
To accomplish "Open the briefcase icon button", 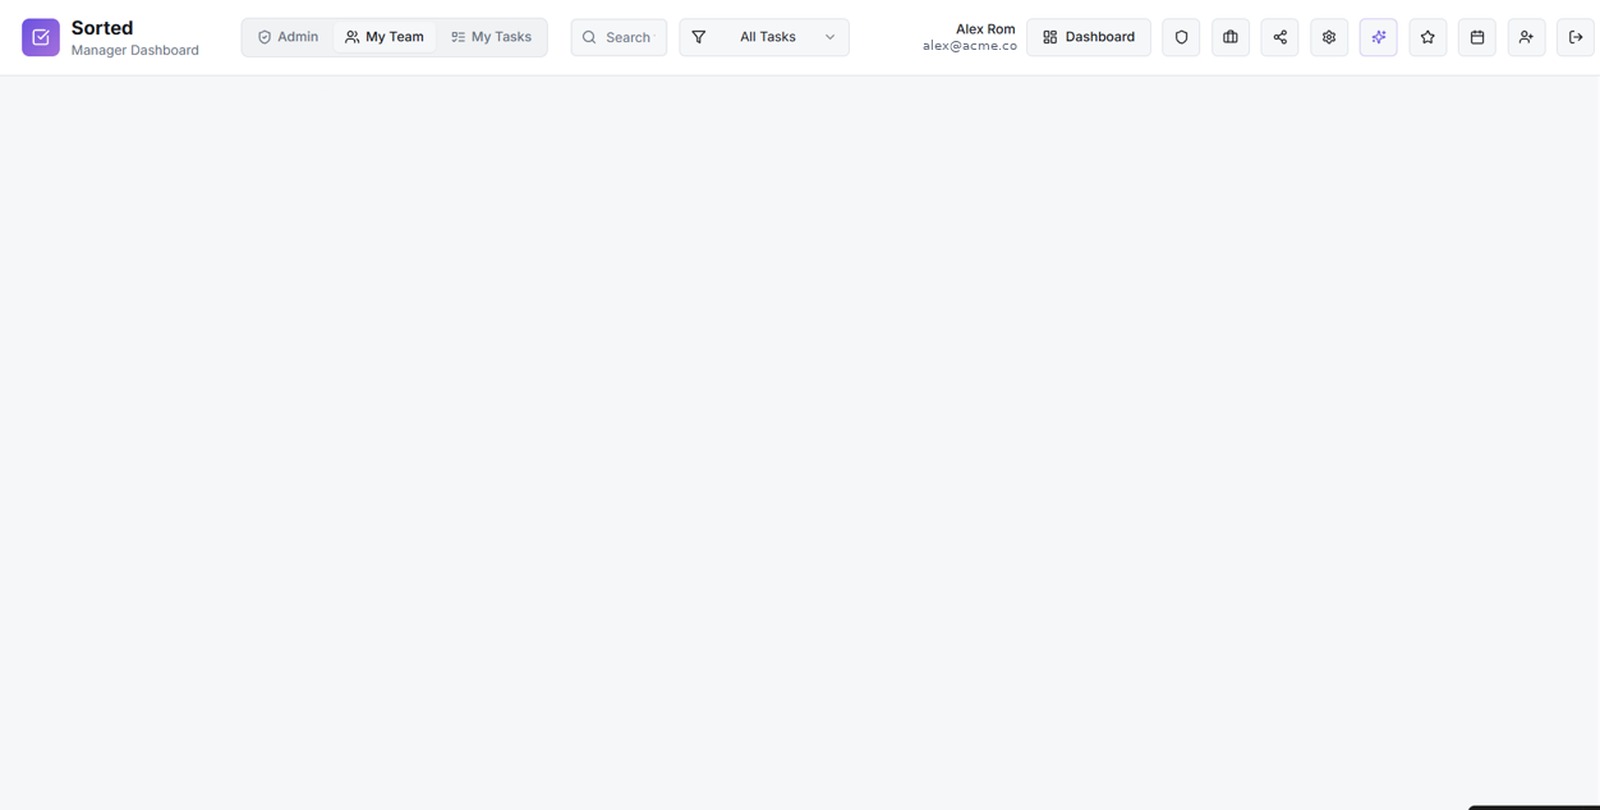I will click(x=1230, y=37).
